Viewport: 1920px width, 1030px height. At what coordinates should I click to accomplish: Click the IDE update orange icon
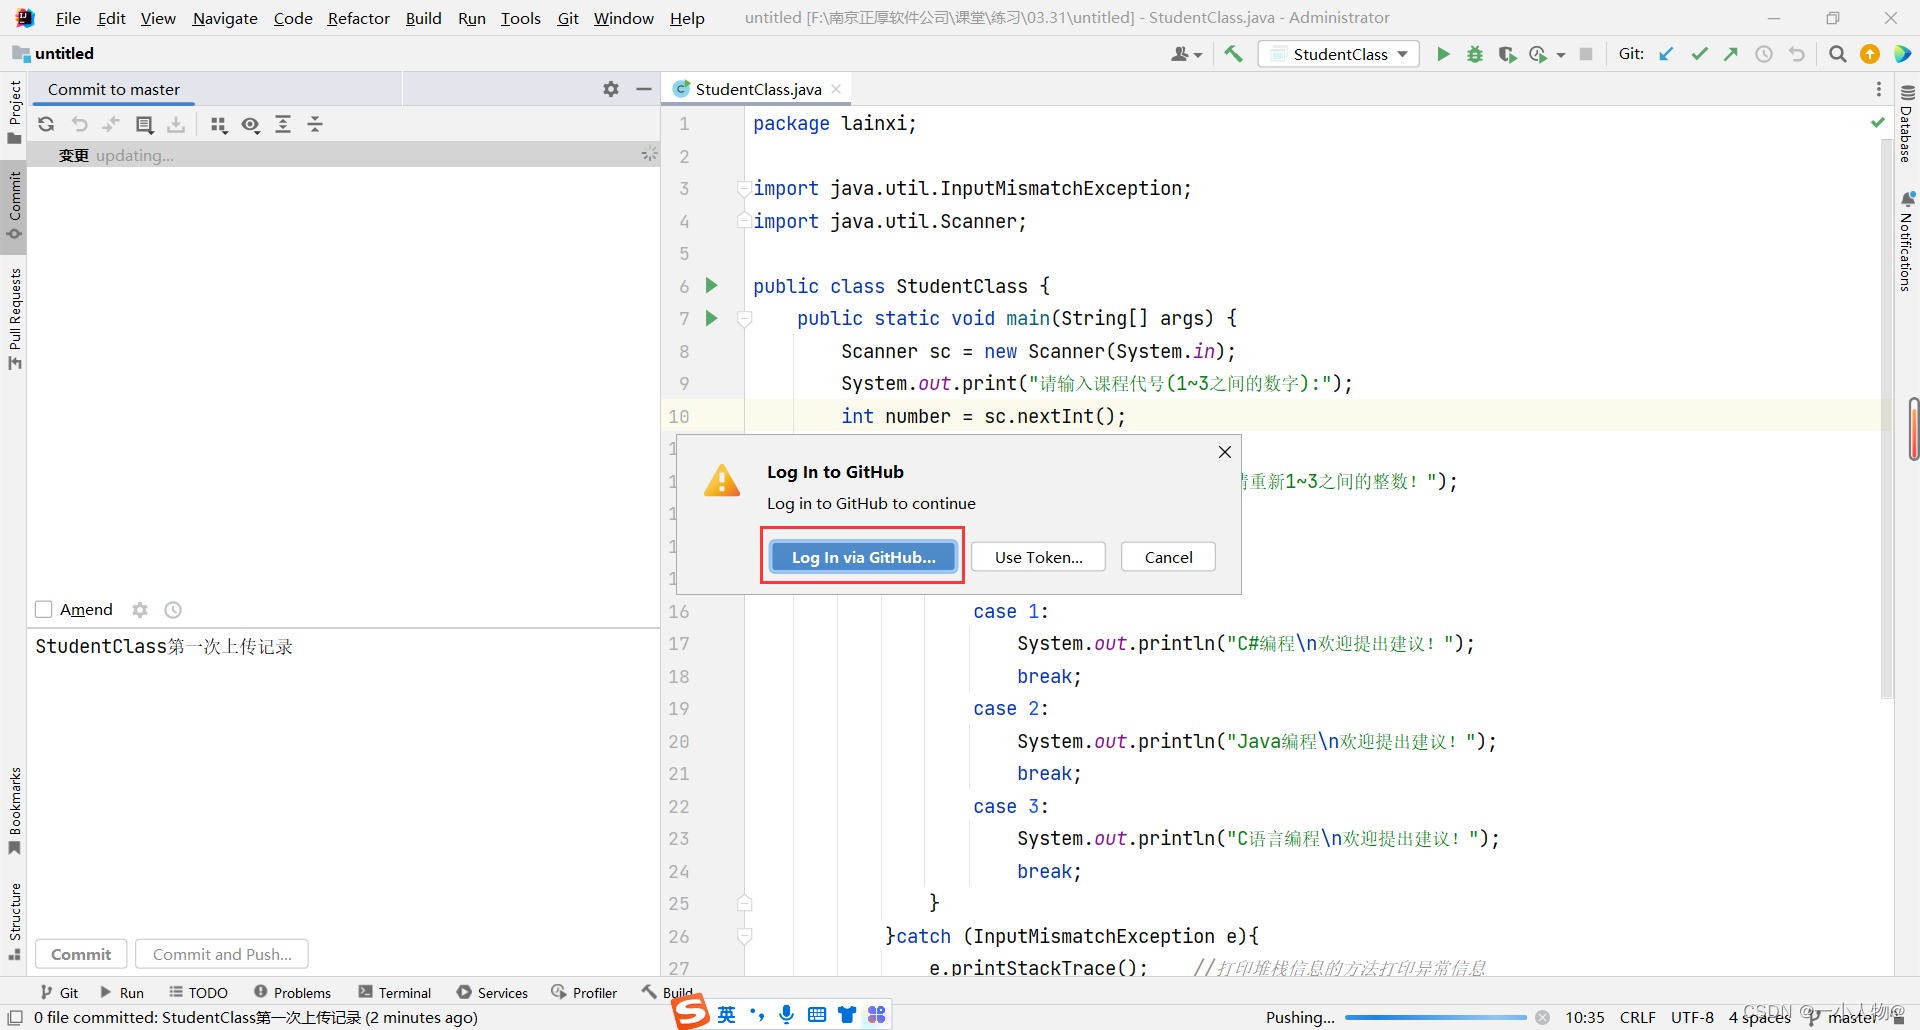(1870, 54)
